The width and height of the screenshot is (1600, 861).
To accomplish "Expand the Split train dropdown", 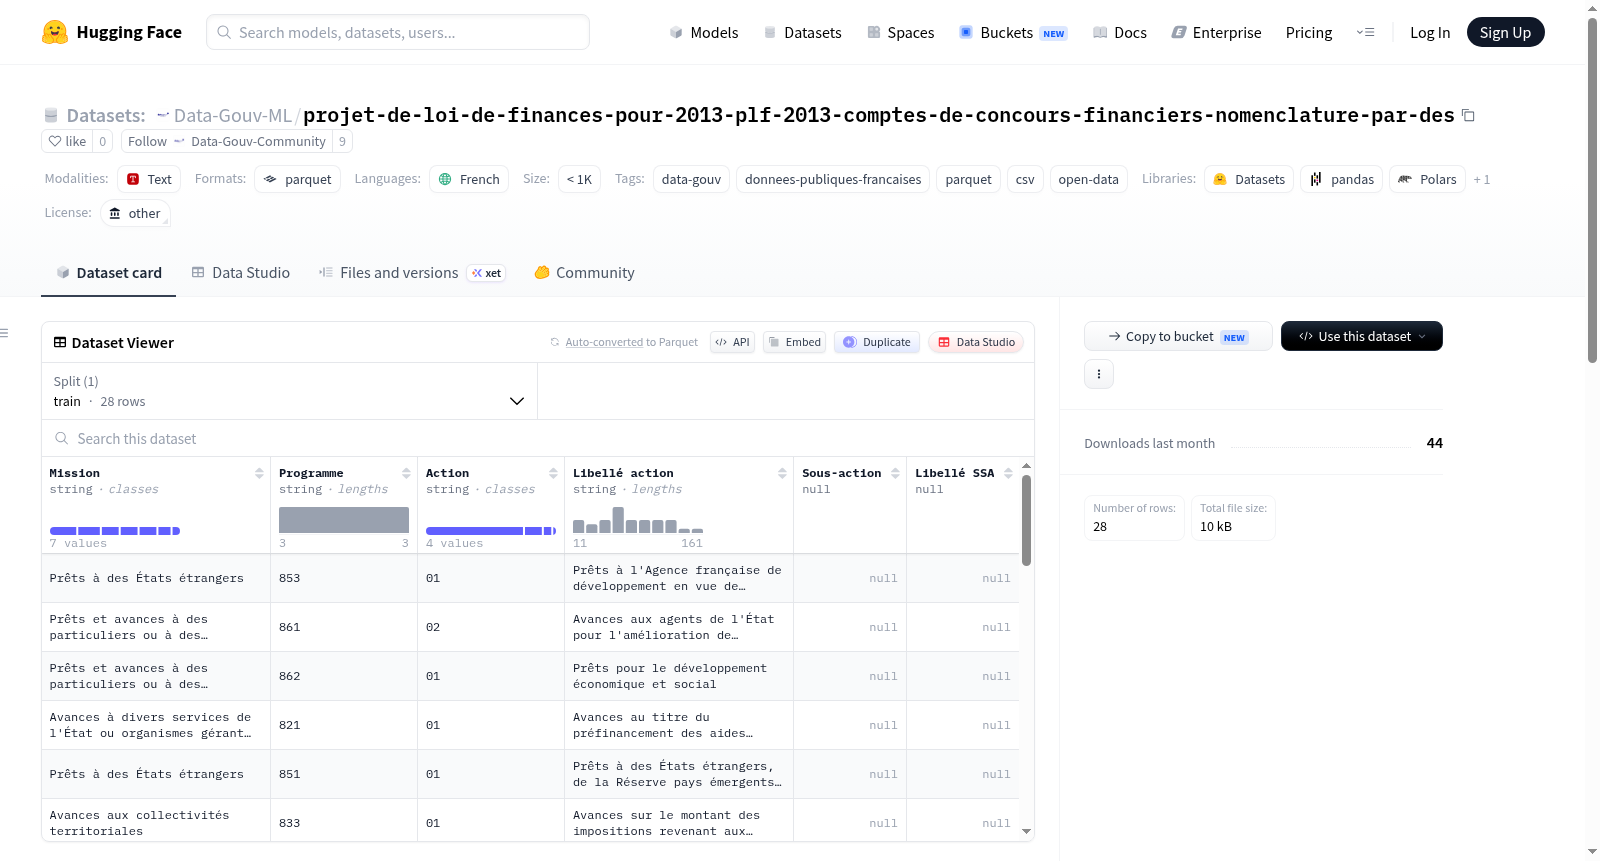I will 289,391.
